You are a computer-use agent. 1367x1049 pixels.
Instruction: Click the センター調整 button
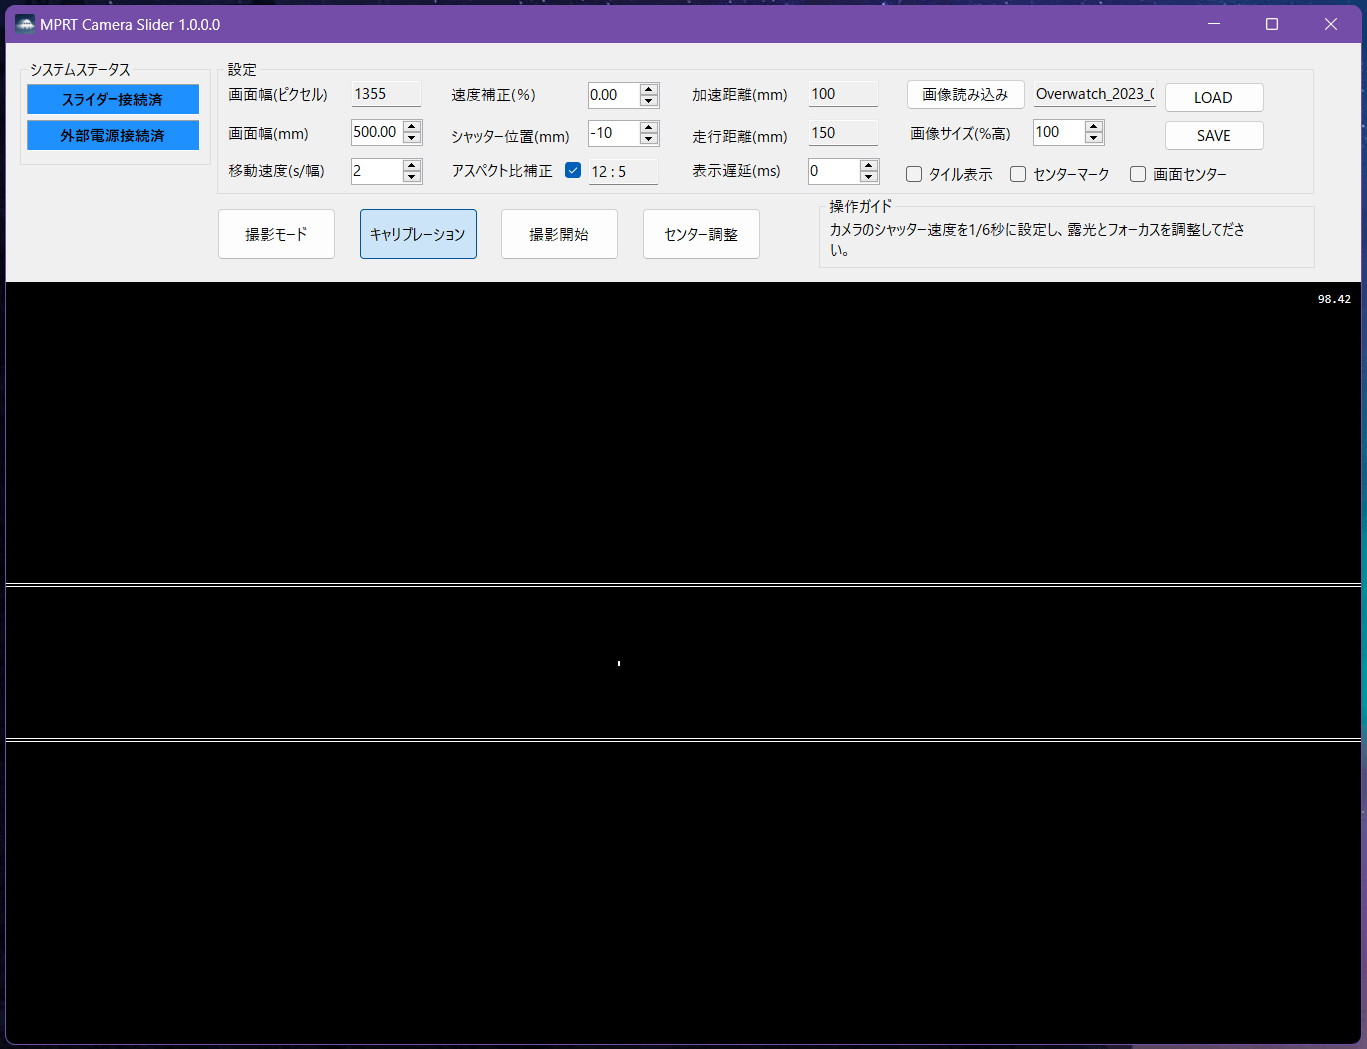pos(701,234)
